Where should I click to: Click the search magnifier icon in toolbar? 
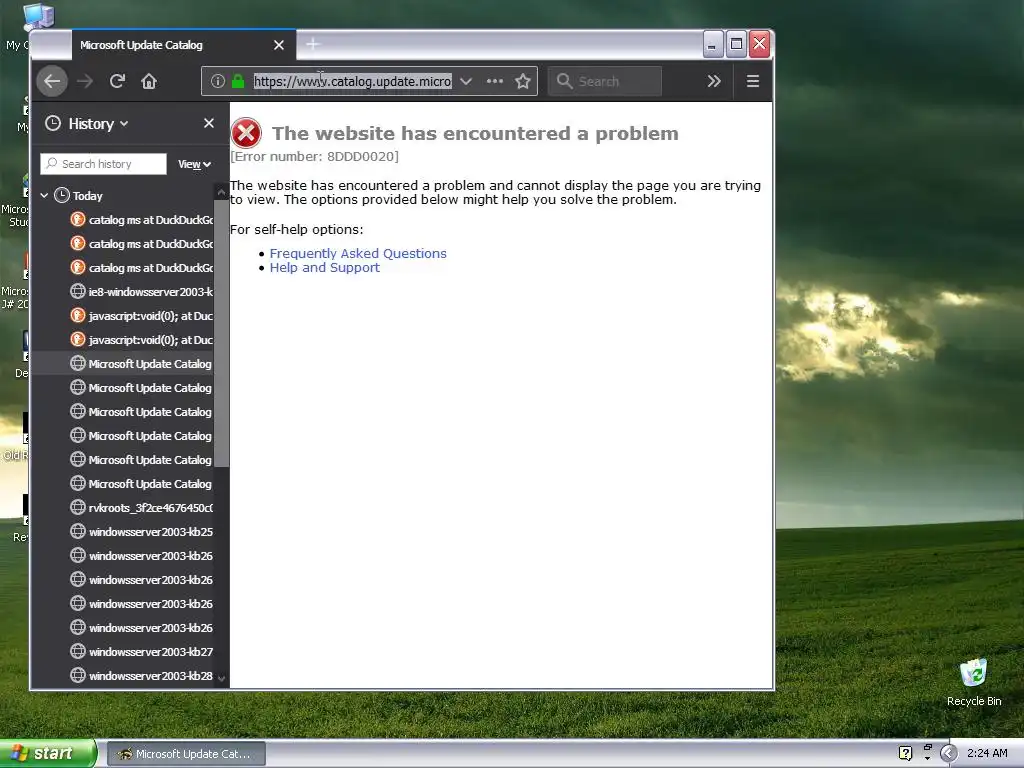tap(564, 81)
